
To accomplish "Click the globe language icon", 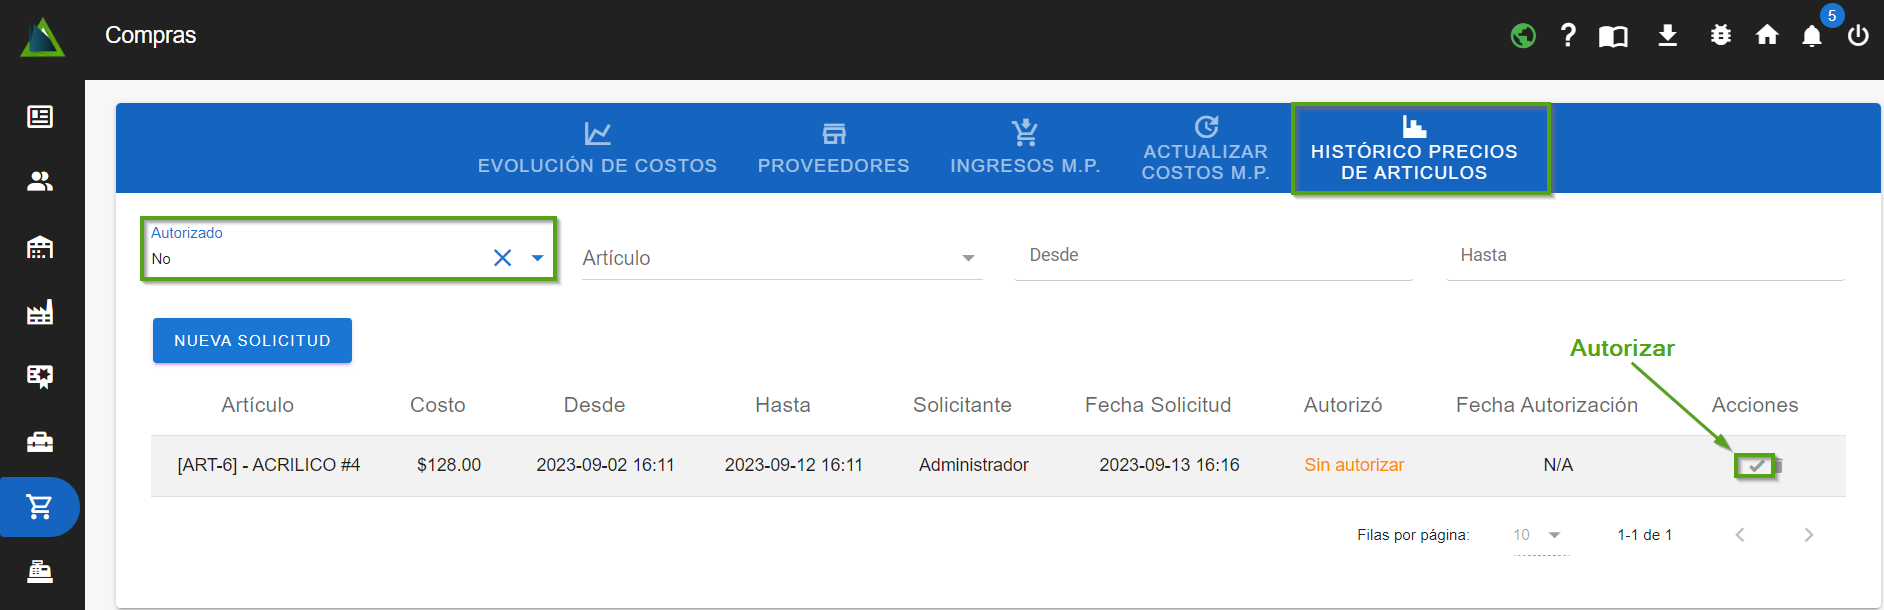I will click(1523, 36).
